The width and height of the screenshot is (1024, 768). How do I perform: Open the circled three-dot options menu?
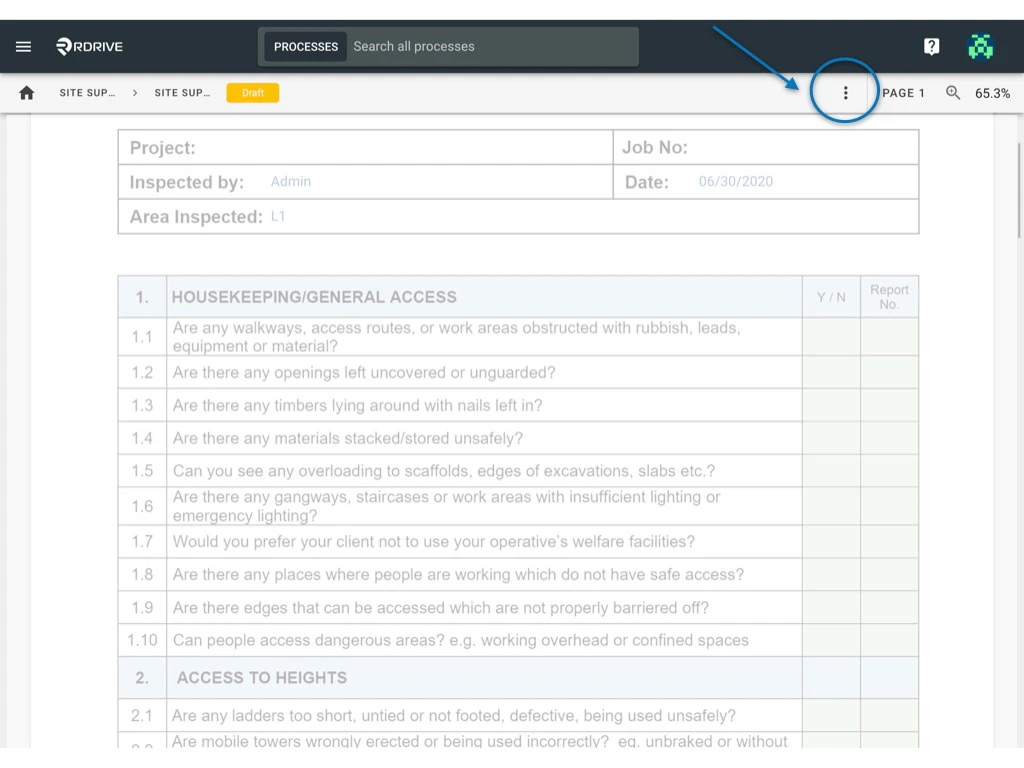pos(845,92)
